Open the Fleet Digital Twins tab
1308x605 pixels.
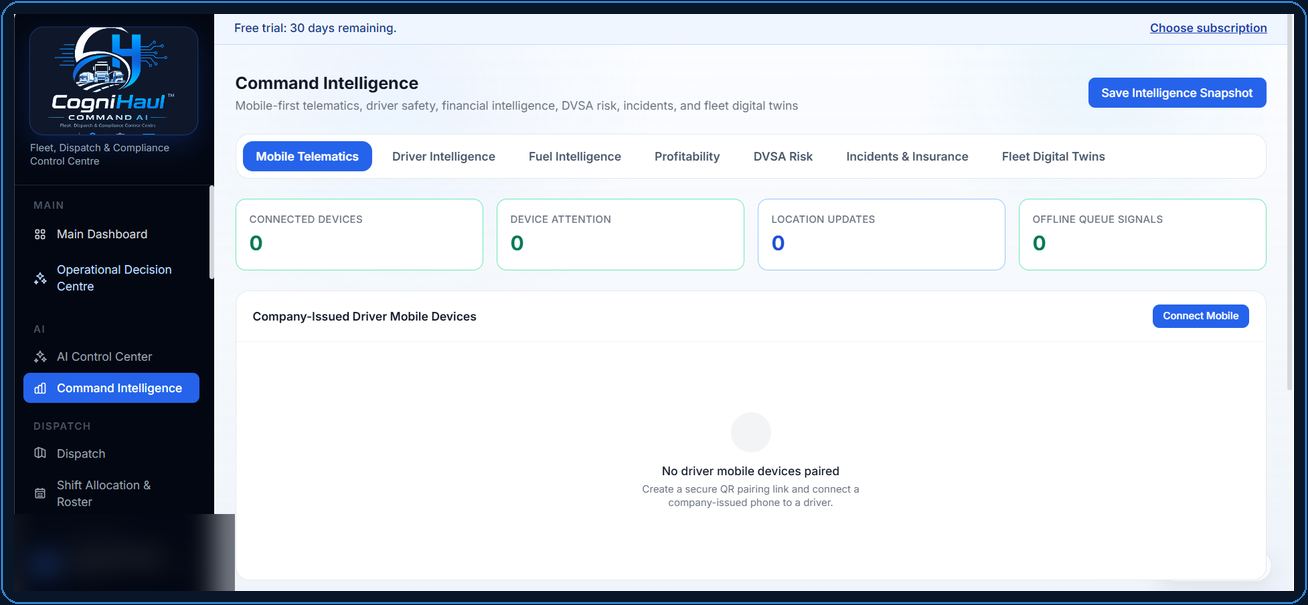pos(1053,156)
